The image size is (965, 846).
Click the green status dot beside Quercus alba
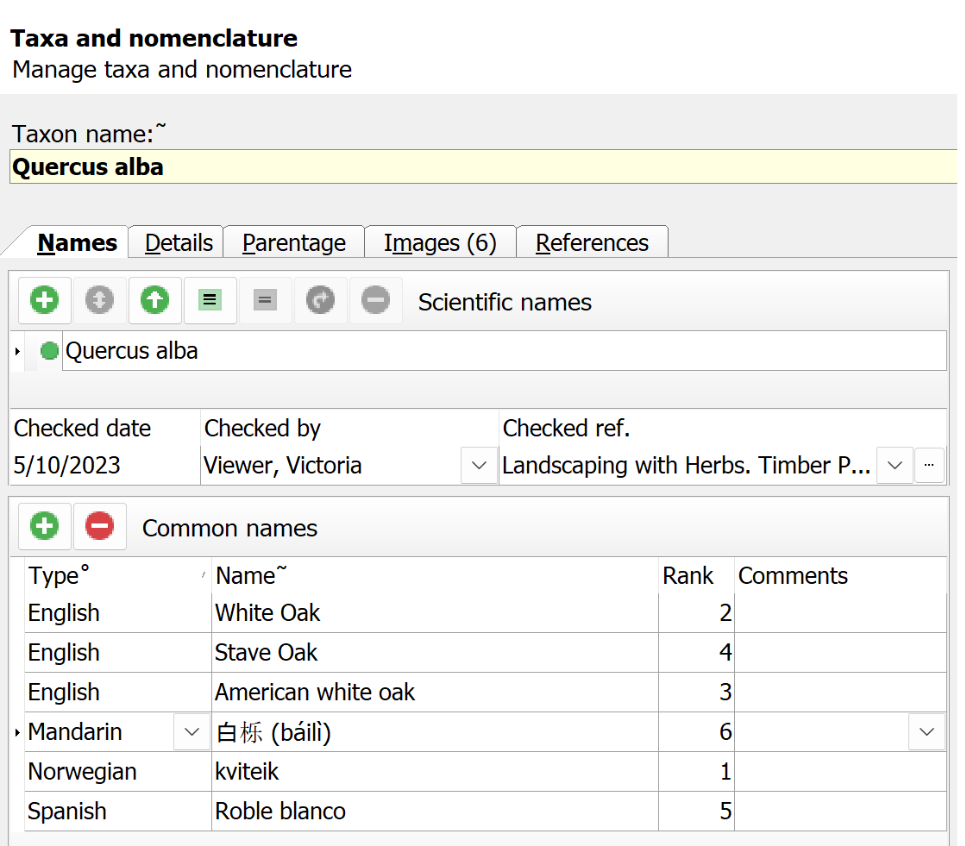(x=49, y=351)
